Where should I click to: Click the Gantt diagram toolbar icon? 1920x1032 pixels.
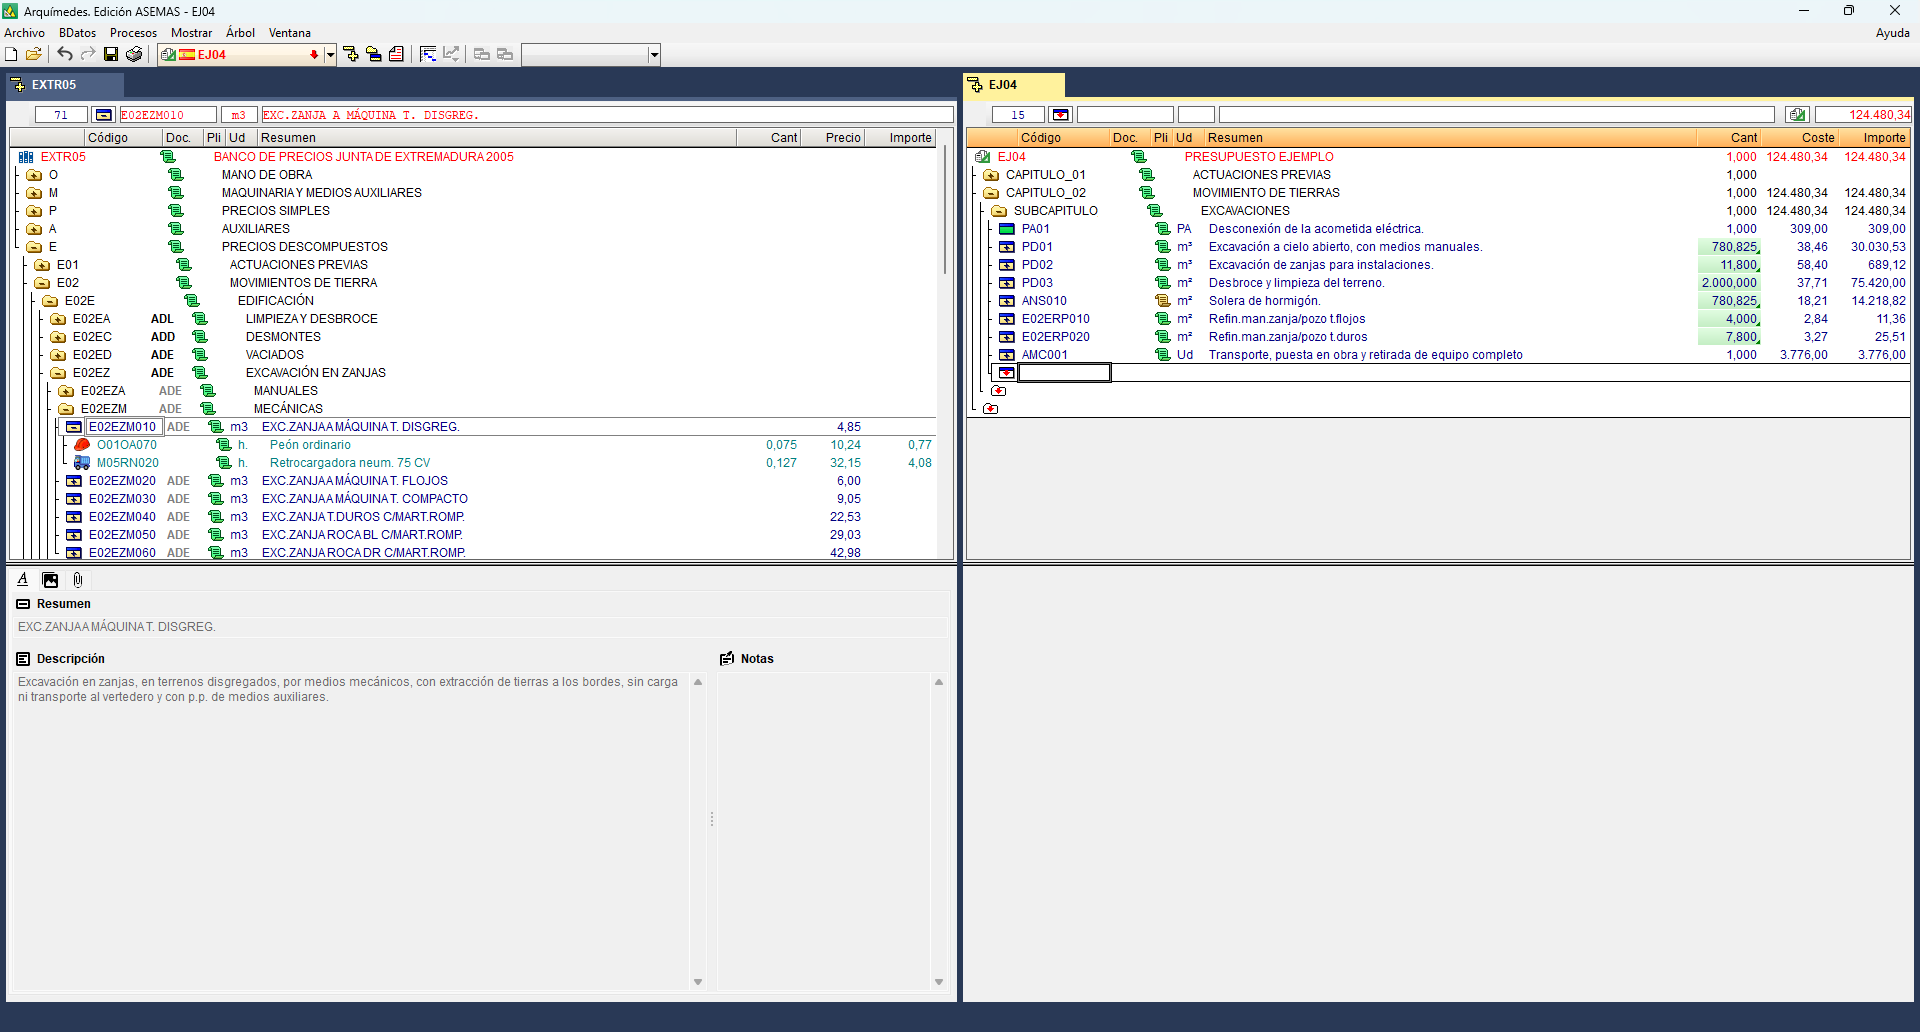428,54
